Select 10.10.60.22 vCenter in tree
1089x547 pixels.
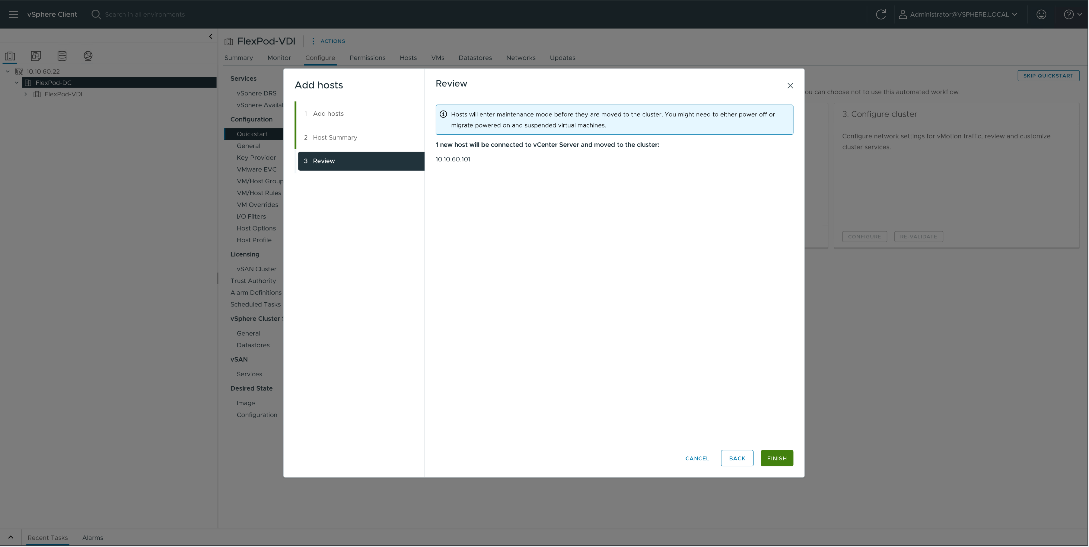coord(43,71)
